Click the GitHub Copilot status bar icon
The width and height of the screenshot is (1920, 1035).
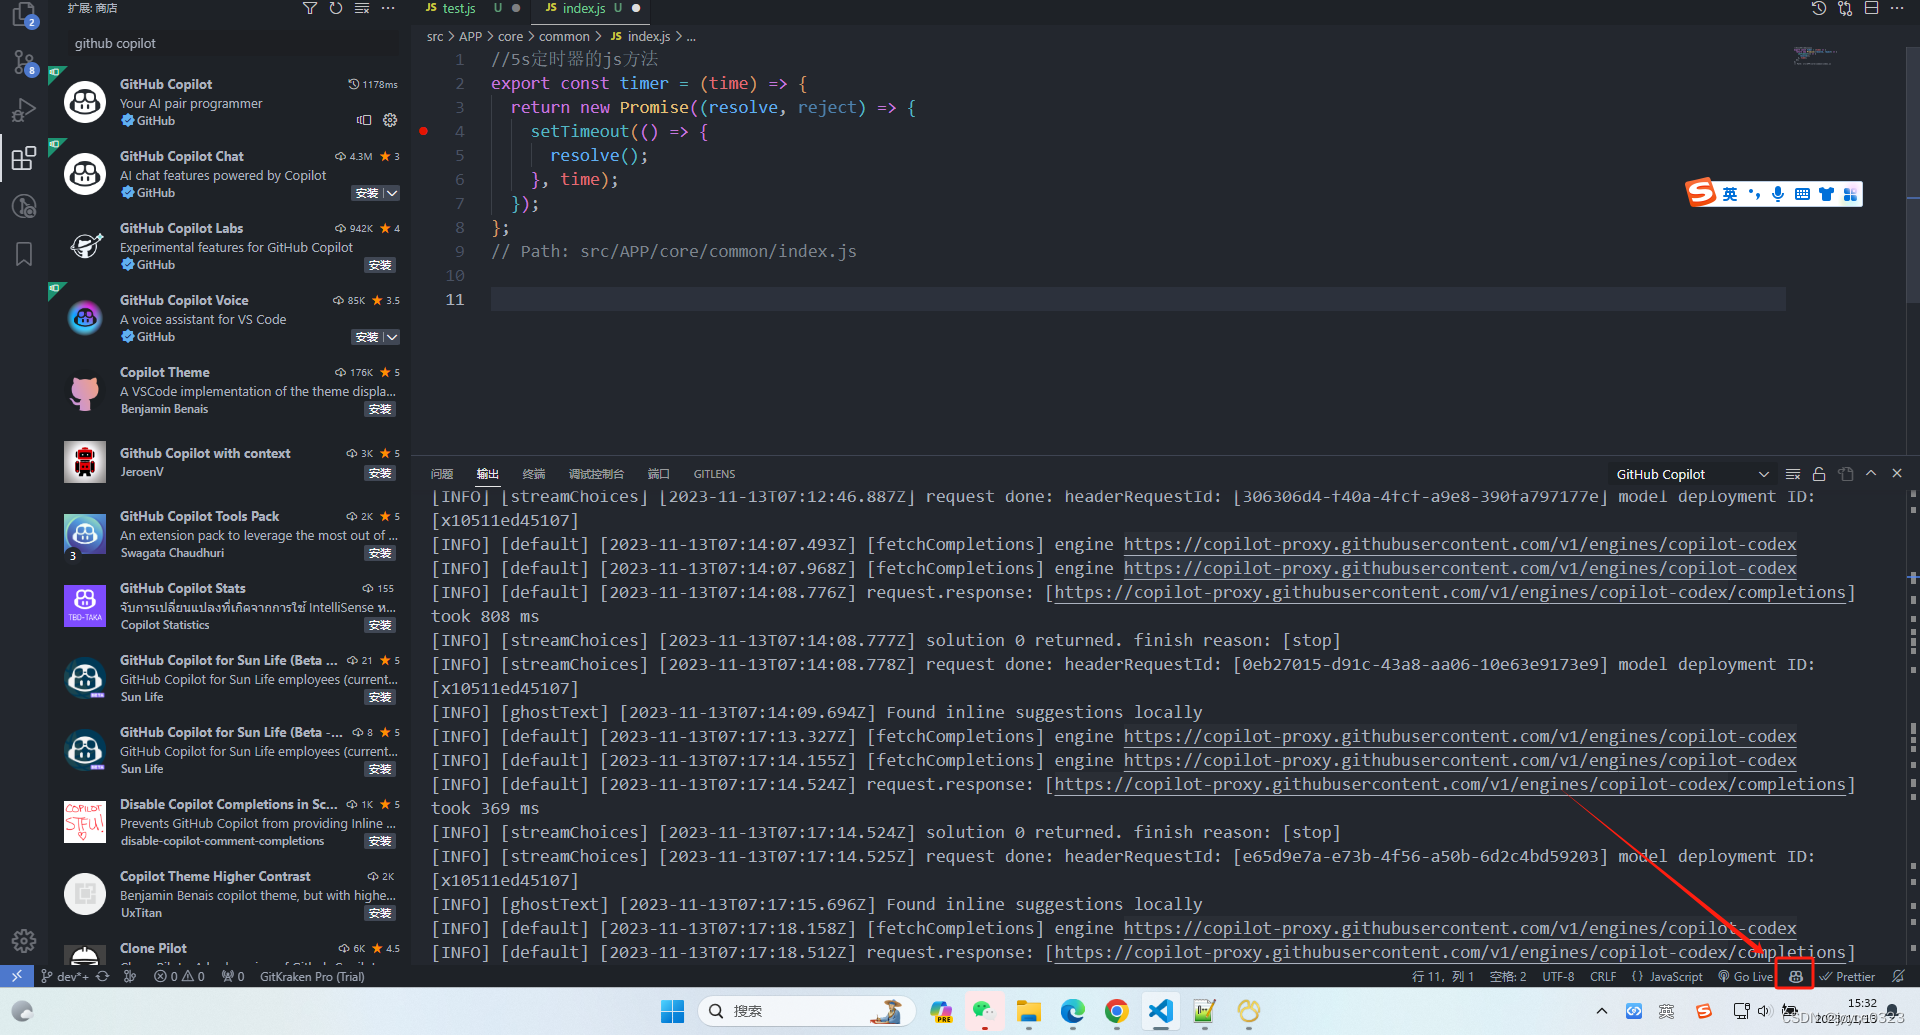pyautogui.click(x=1796, y=976)
